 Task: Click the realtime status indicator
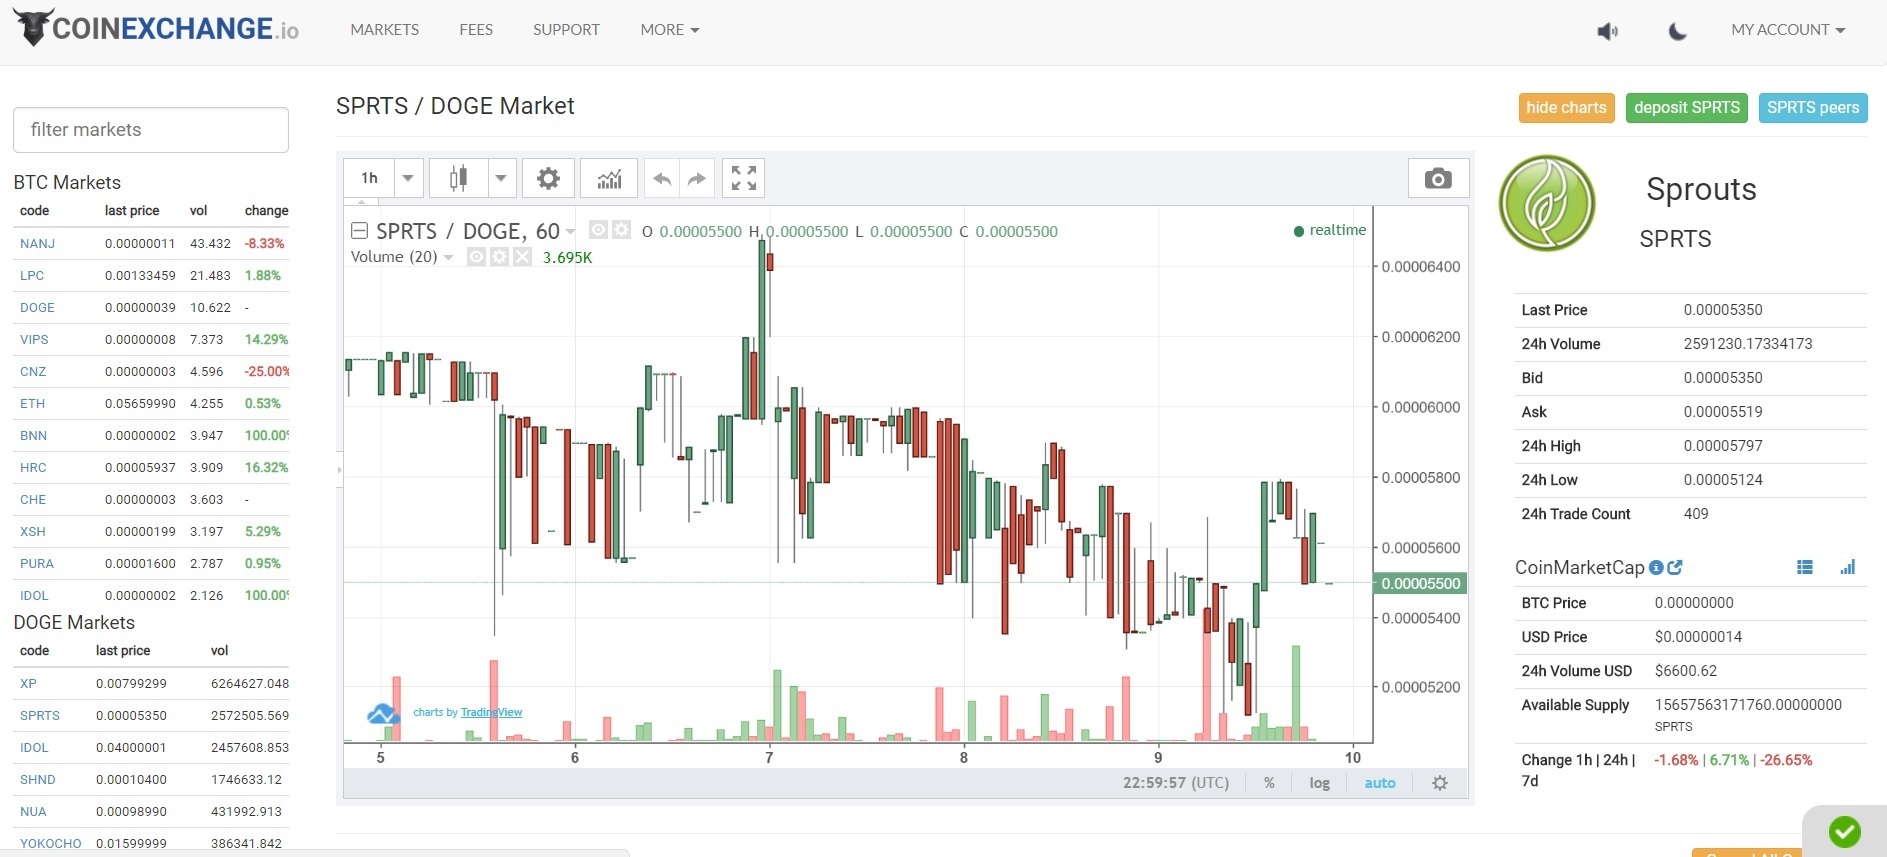(x=1329, y=230)
